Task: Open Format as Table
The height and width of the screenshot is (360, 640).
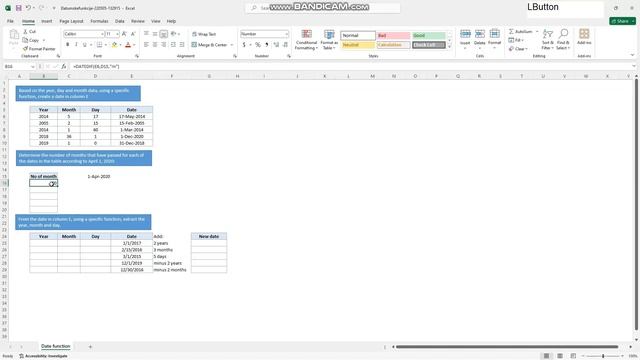Action: 329,40
